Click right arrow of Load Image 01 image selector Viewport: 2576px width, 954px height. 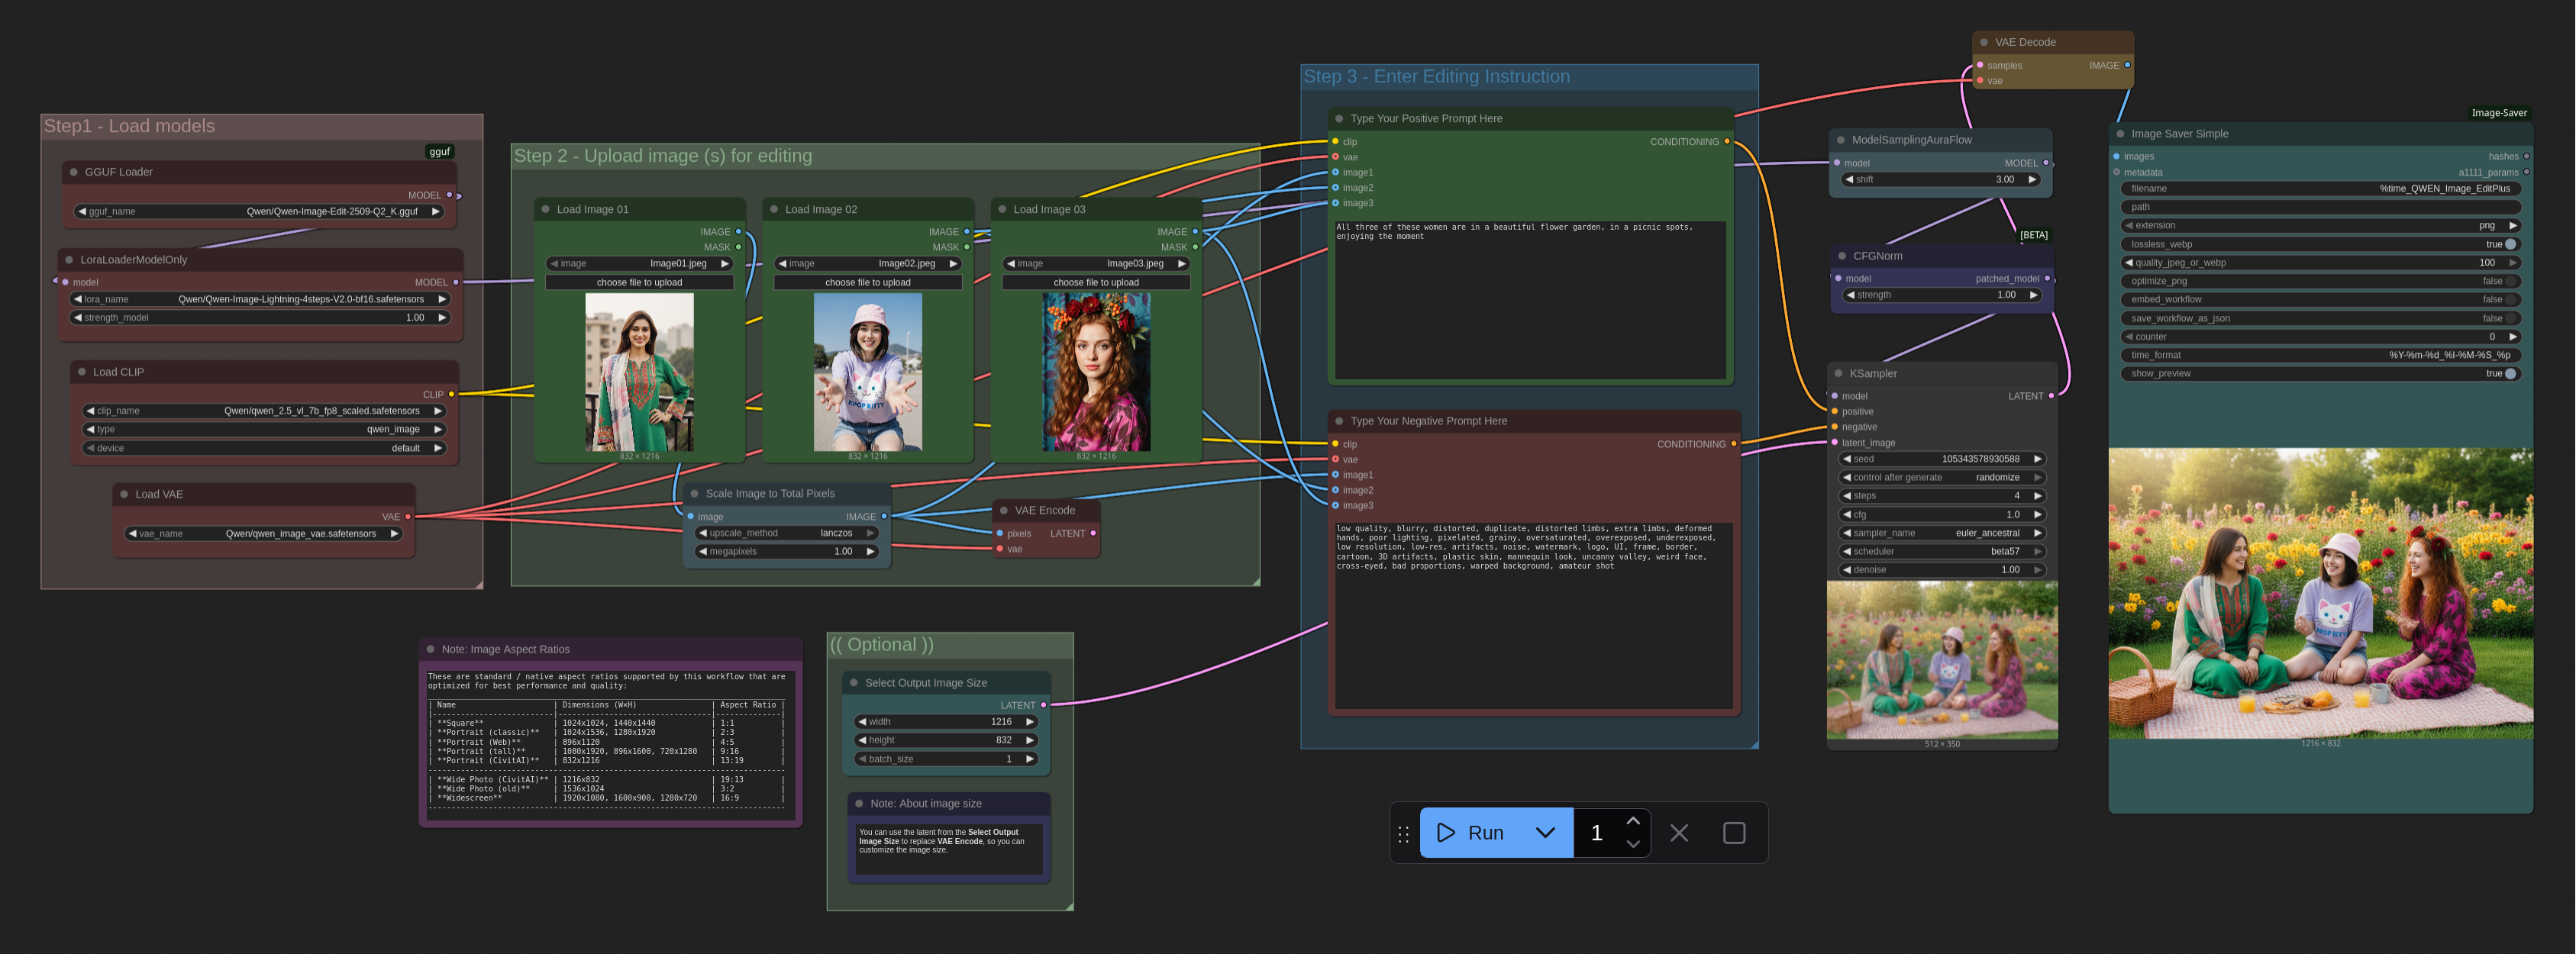(725, 264)
